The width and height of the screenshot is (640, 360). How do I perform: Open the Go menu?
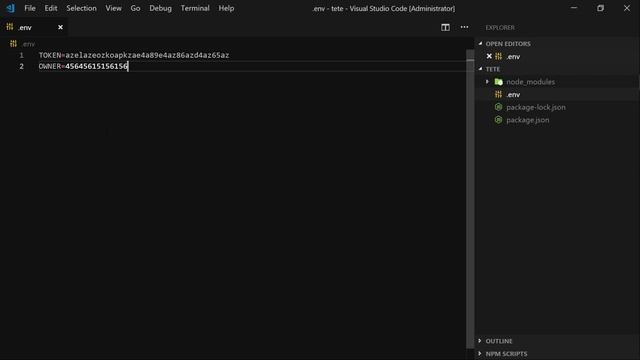click(135, 8)
